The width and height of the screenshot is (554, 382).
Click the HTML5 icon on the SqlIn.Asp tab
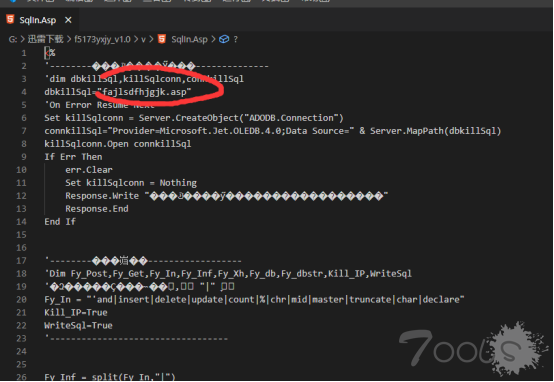(x=10, y=19)
